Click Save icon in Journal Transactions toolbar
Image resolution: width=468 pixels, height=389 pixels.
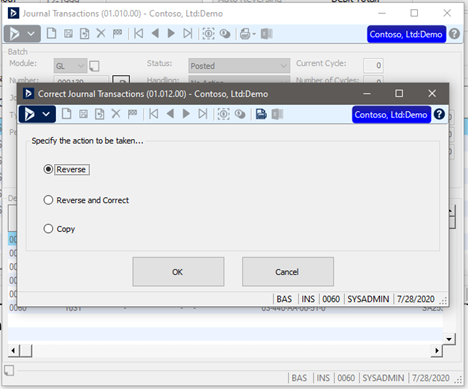pyautogui.click(x=68, y=34)
